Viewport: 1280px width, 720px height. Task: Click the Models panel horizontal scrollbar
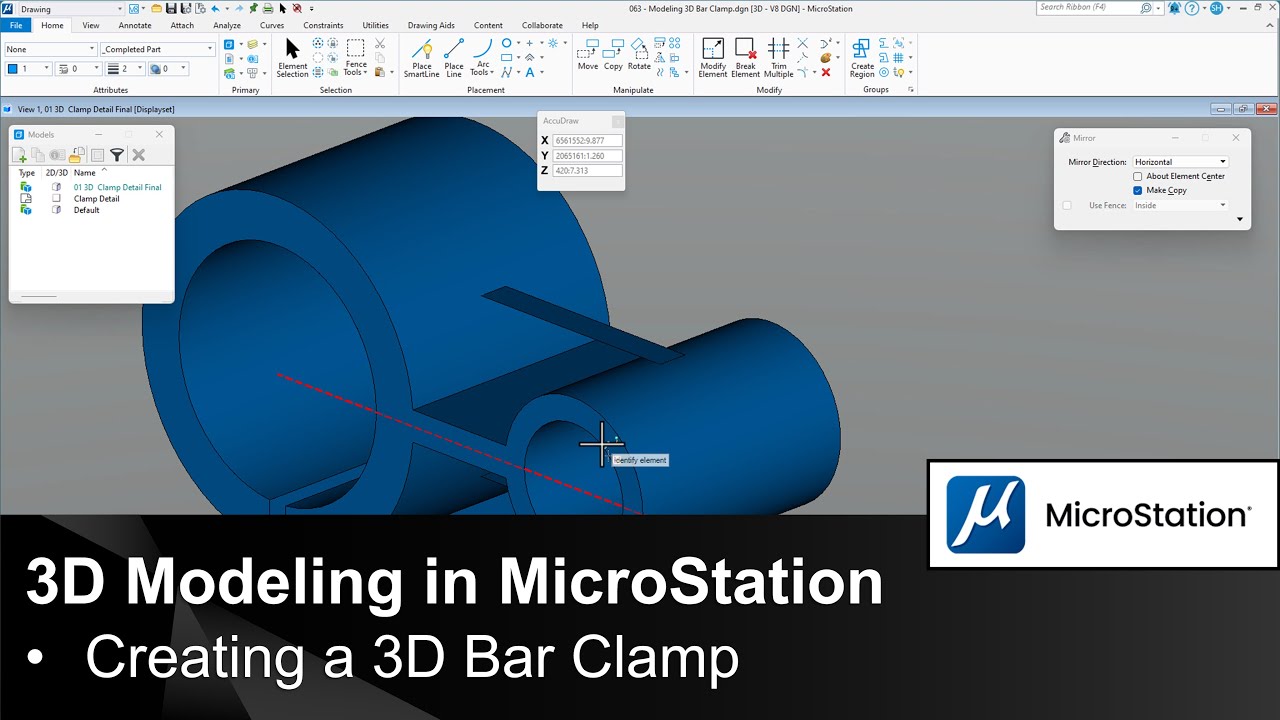(39, 296)
